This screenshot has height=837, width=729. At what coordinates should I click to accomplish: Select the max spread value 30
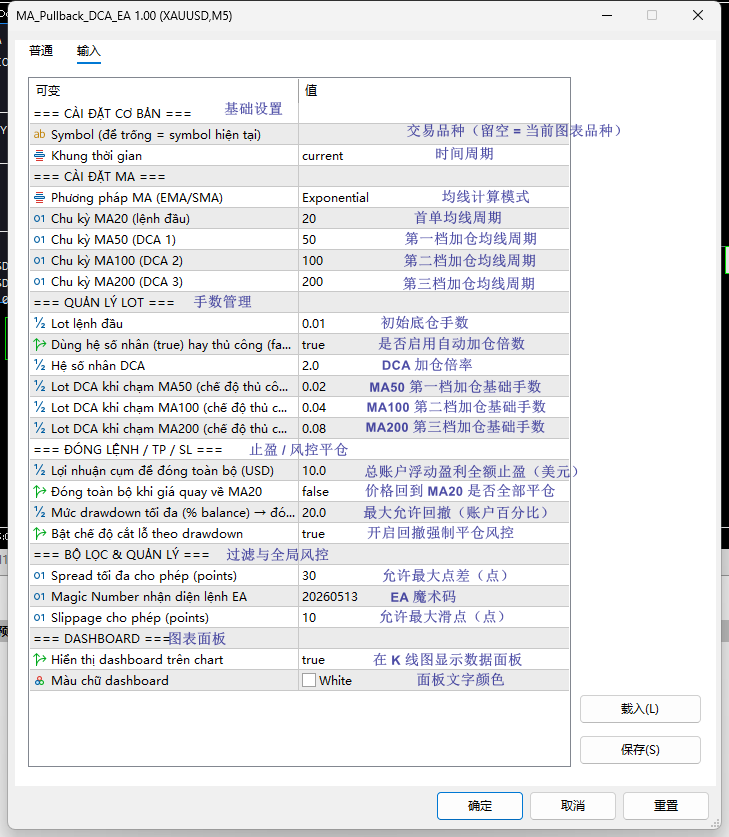point(309,576)
